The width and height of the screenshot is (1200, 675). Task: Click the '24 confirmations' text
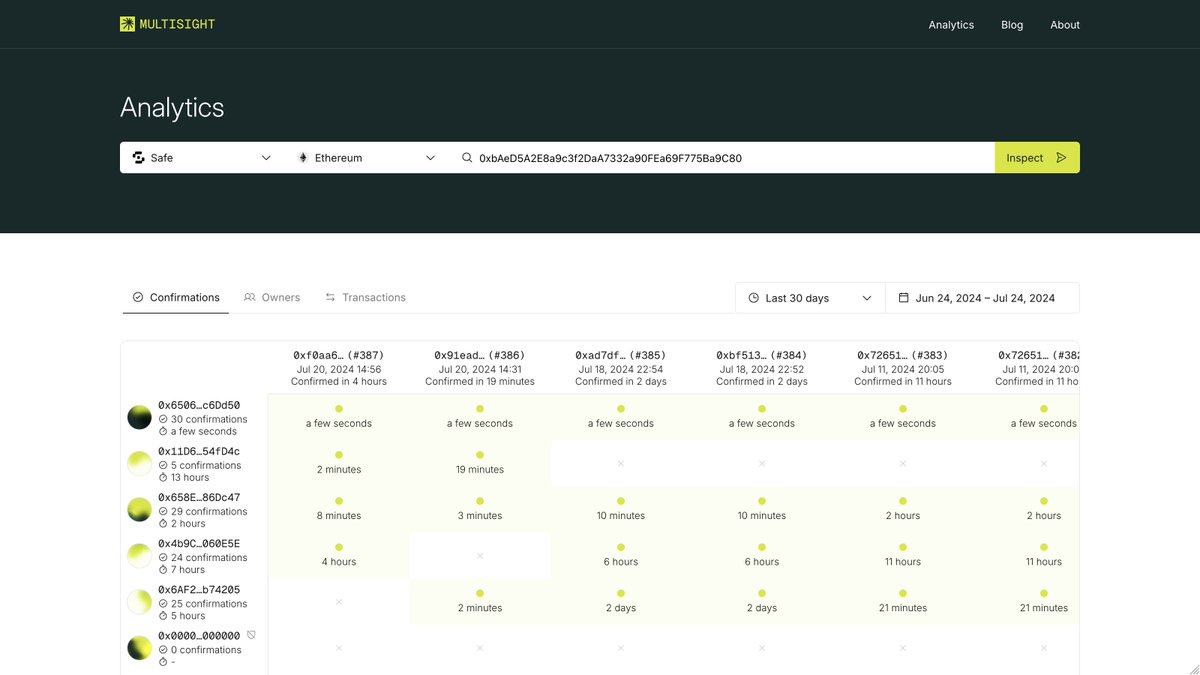209,557
